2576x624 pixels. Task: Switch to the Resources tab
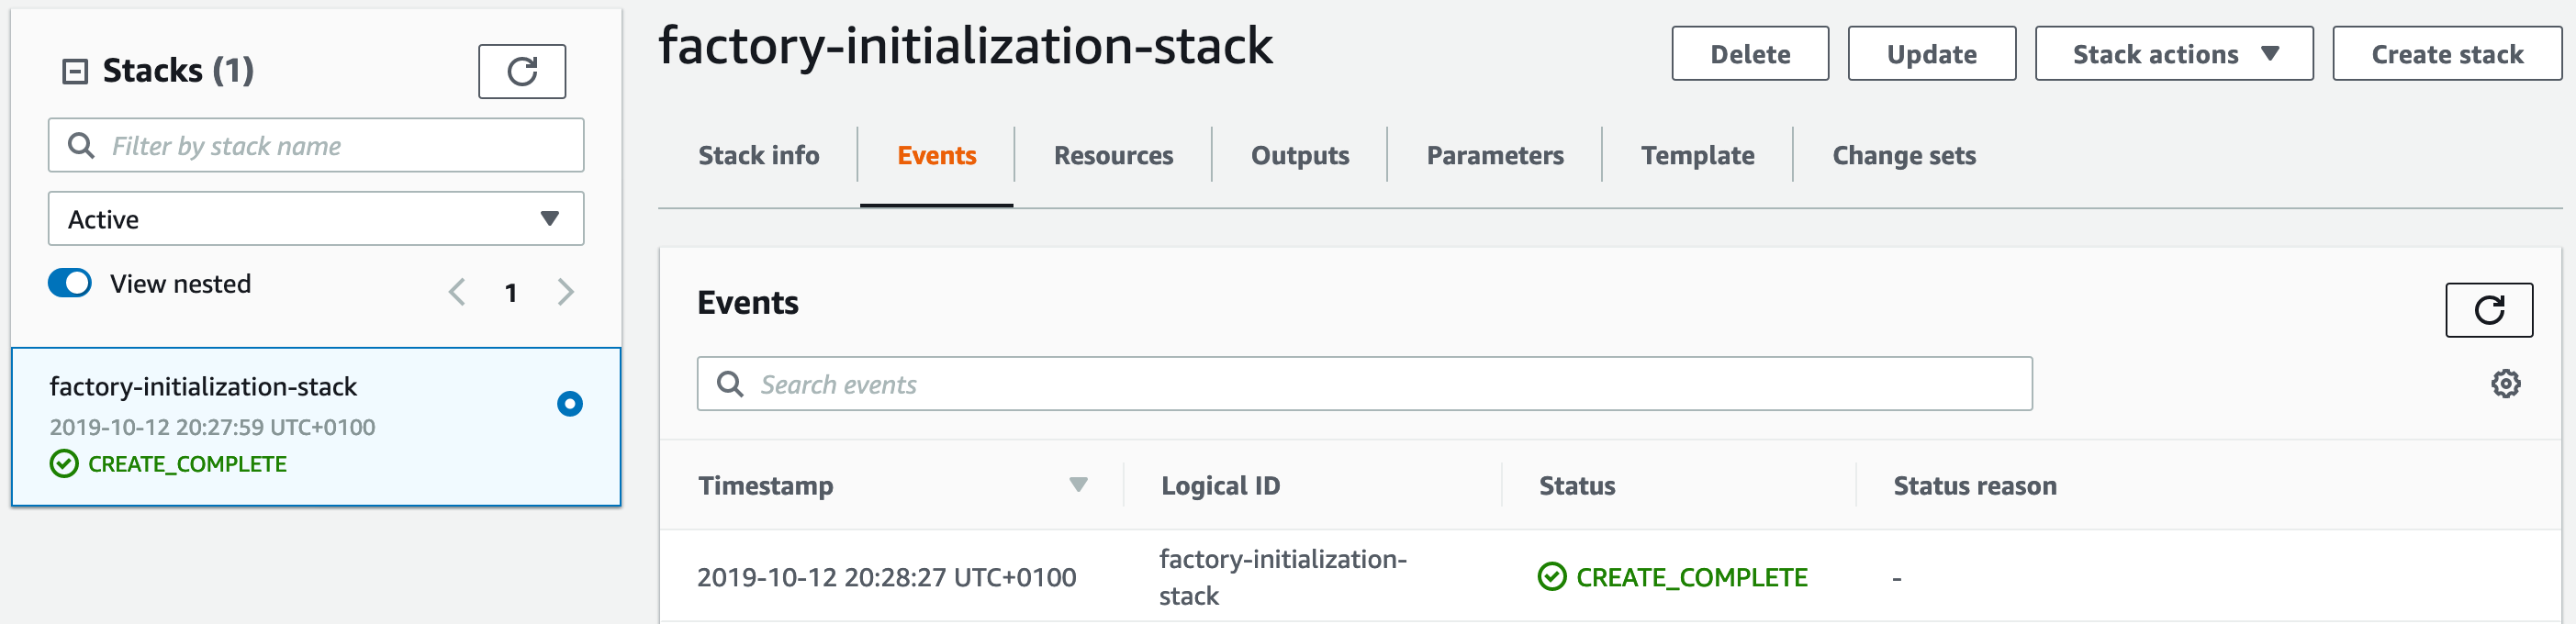click(1113, 156)
